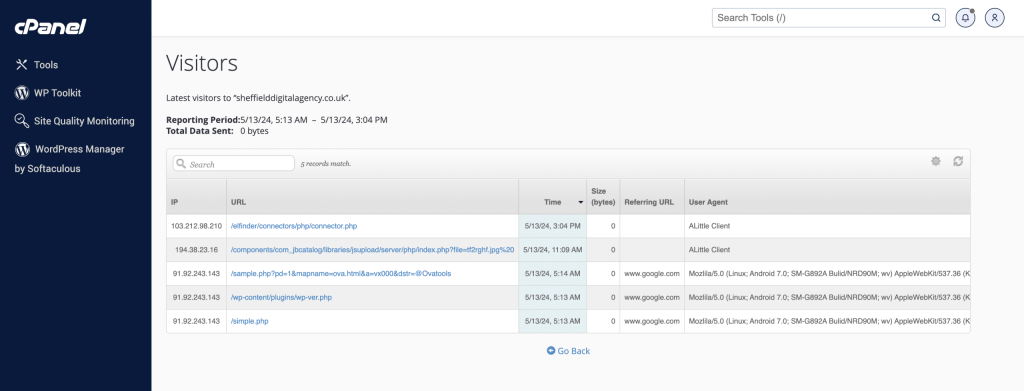Click the WordPress Manager WordPress icon

(x=22, y=149)
